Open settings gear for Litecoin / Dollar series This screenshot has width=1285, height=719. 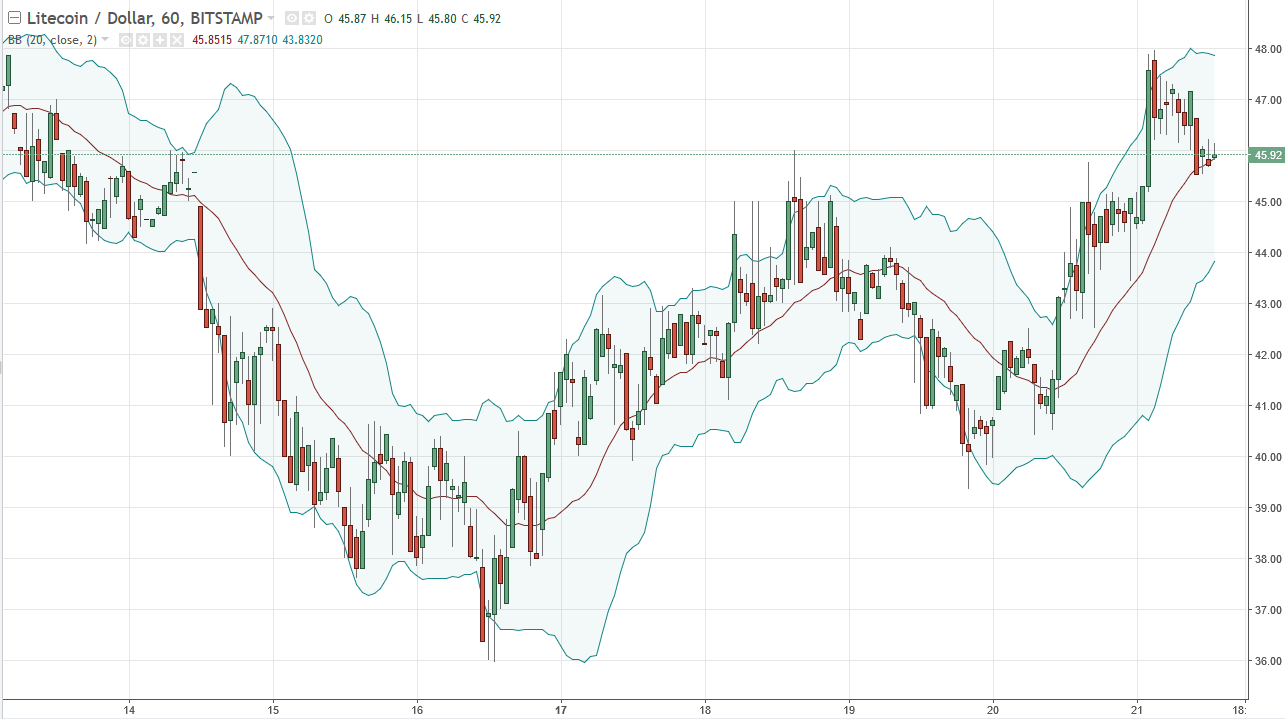(x=309, y=18)
